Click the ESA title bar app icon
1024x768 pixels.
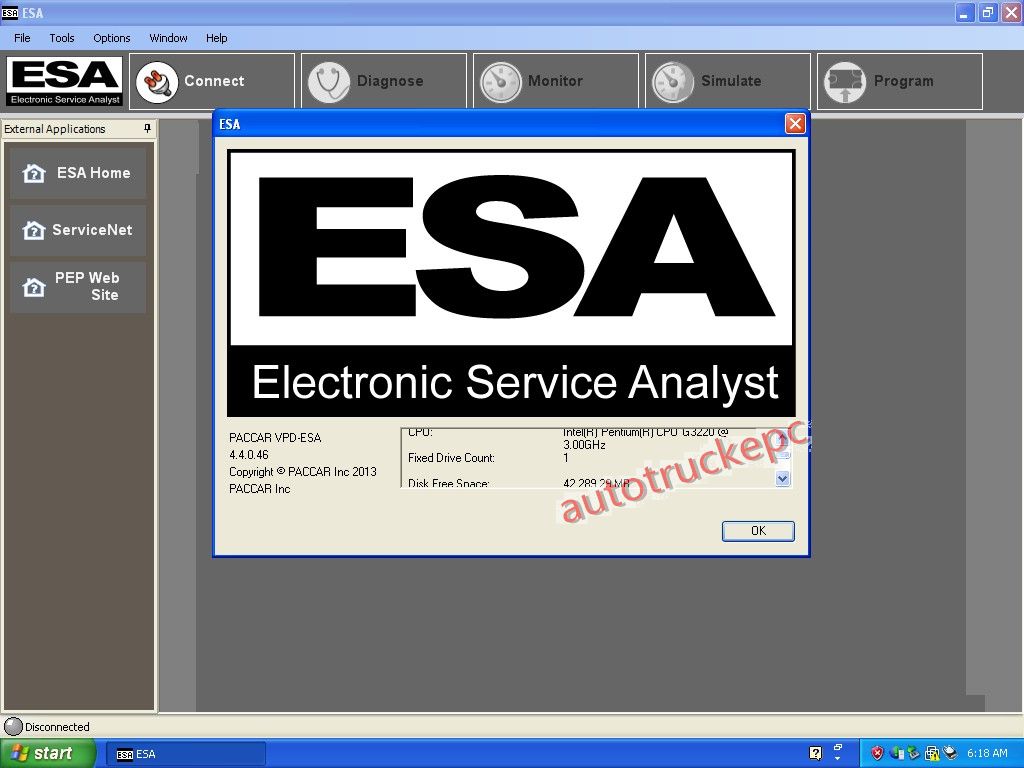coord(10,12)
